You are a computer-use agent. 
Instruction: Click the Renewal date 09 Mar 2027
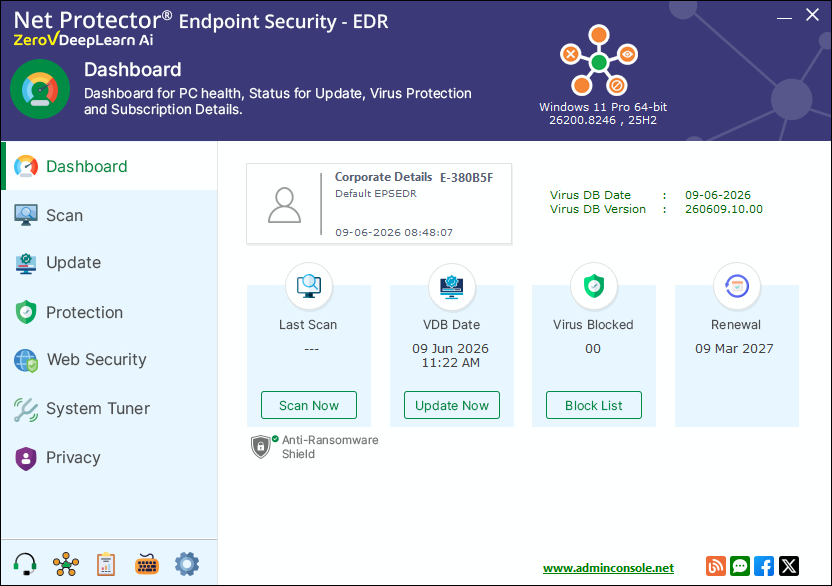coord(734,349)
